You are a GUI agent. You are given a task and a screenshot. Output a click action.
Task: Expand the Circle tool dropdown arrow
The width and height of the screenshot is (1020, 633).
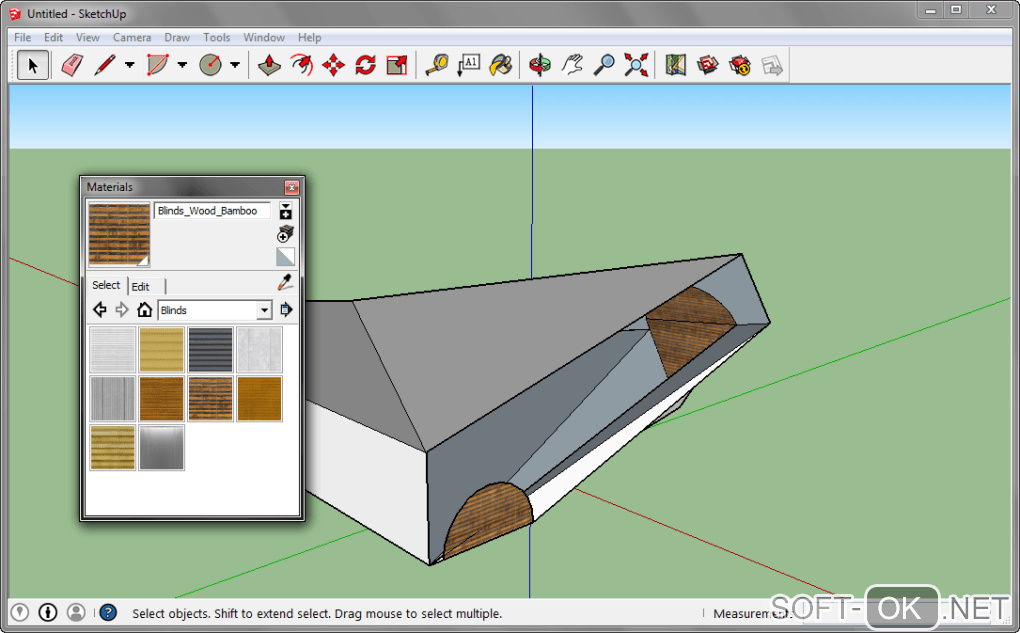(x=235, y=66)
